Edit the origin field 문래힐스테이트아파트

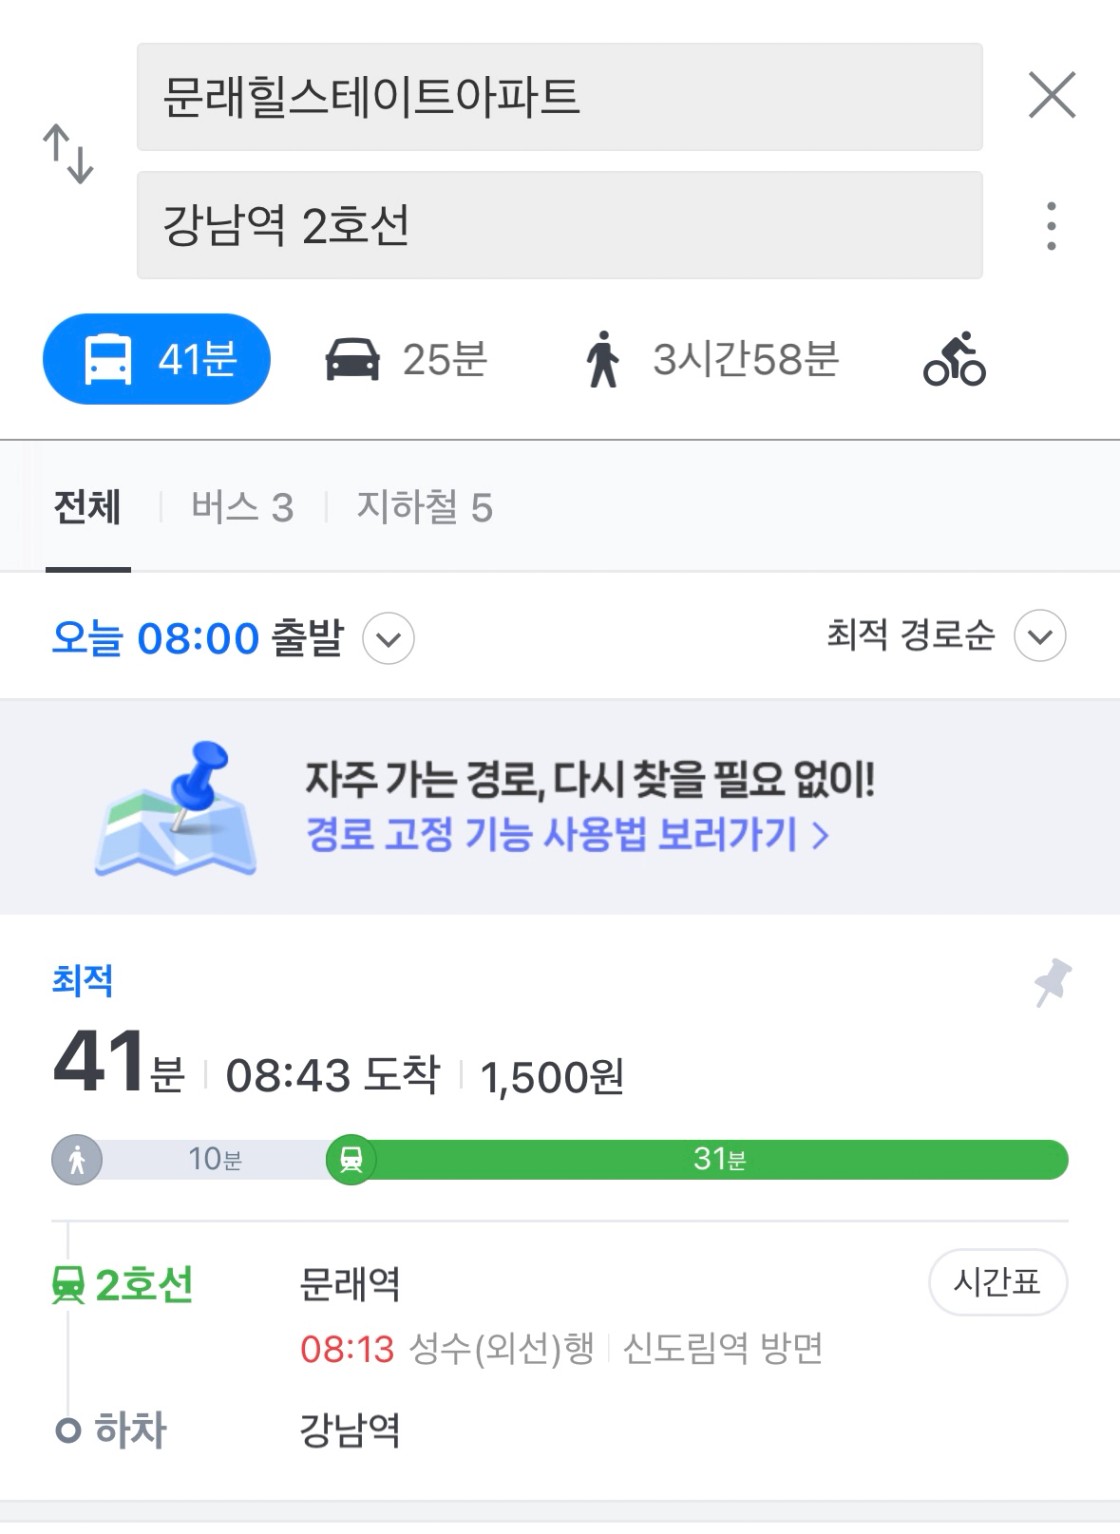pos(559,97)
